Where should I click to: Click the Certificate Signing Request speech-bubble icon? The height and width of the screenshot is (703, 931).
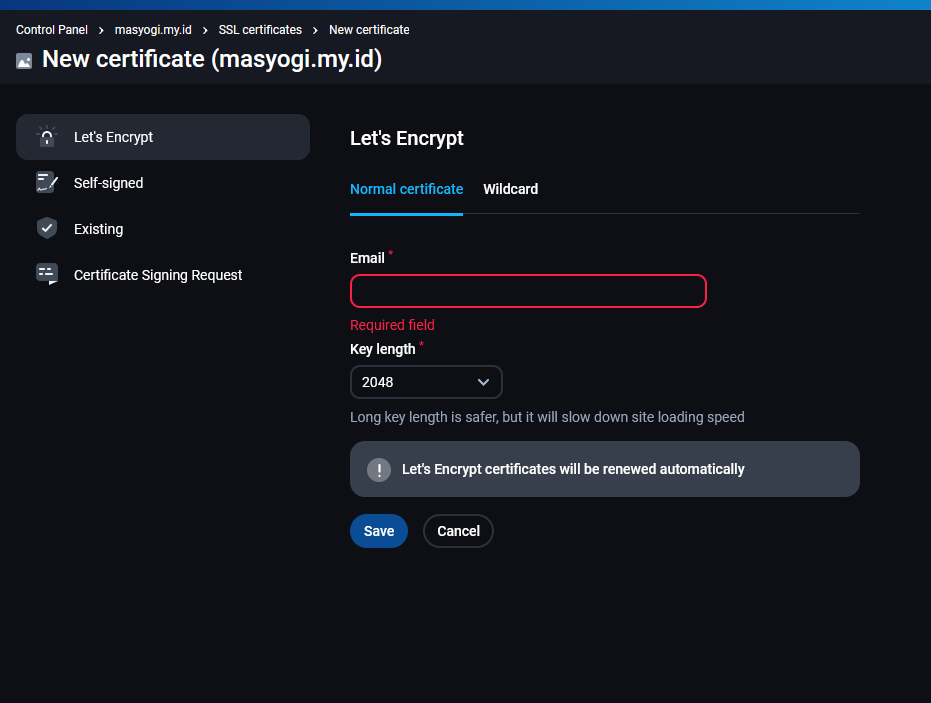pyautogui.click(x=46, y=275)
